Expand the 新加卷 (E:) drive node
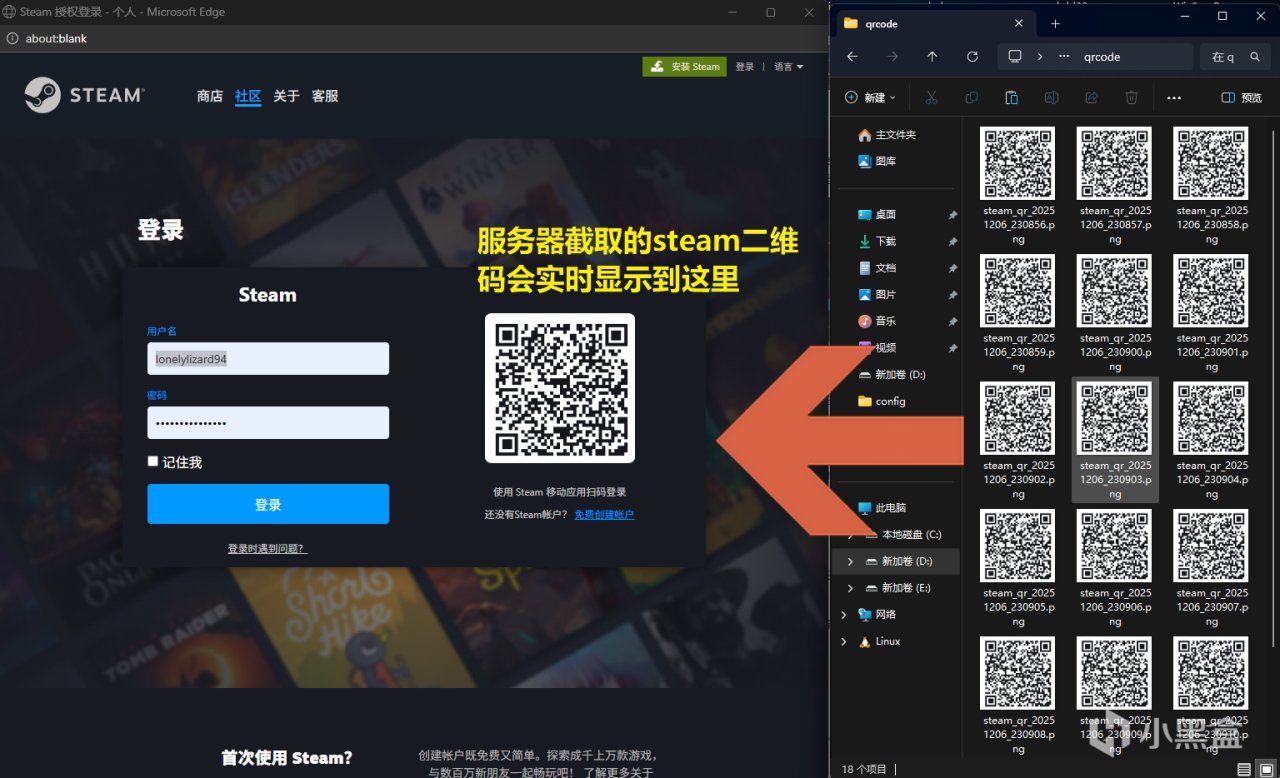Screen dimensions: 1280x778 point(850,588)
